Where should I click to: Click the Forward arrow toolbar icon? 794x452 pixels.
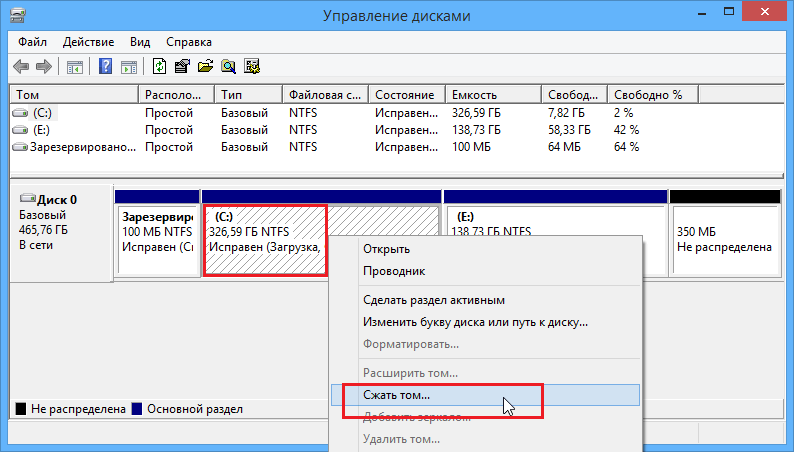[43, 67]
